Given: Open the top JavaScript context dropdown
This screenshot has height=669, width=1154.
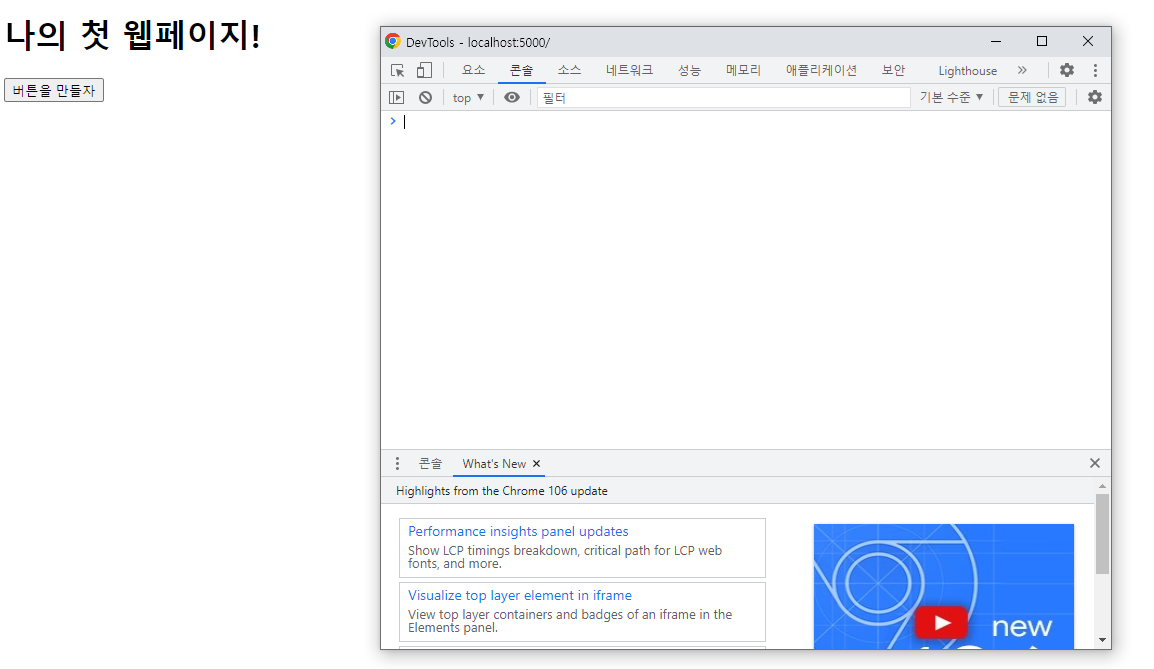Looking at the screenshot, I should tap(468, 97).
